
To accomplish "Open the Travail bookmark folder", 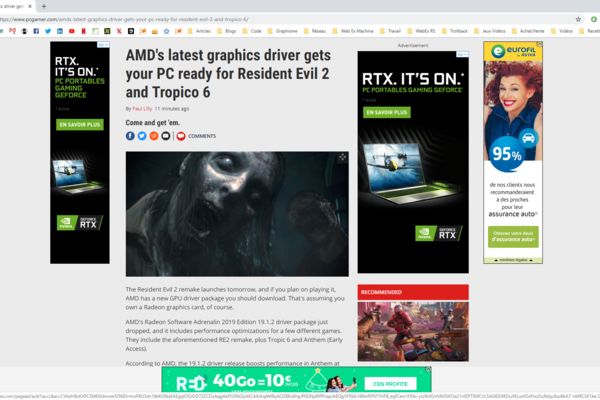I will 390,31.
